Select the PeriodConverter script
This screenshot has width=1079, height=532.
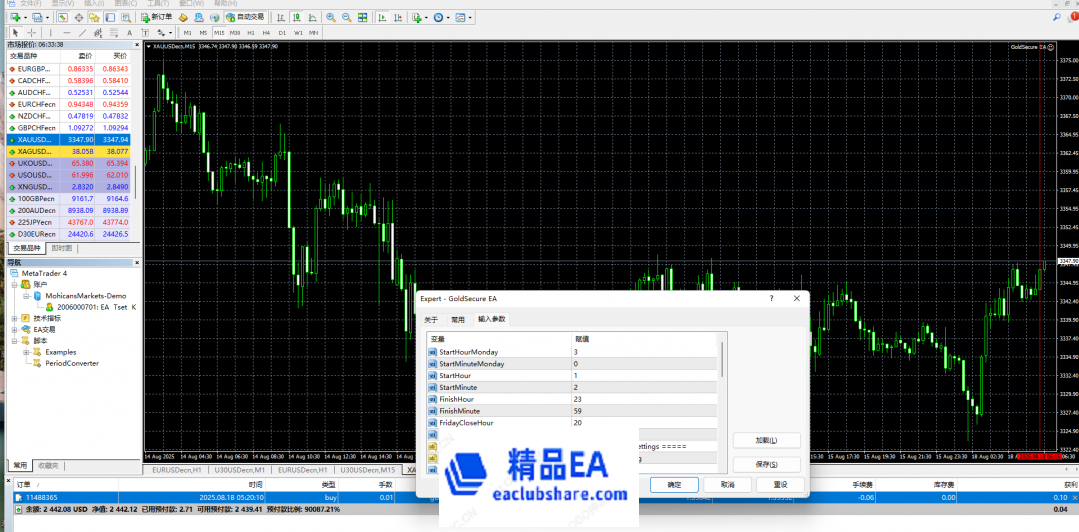[72, 363]
